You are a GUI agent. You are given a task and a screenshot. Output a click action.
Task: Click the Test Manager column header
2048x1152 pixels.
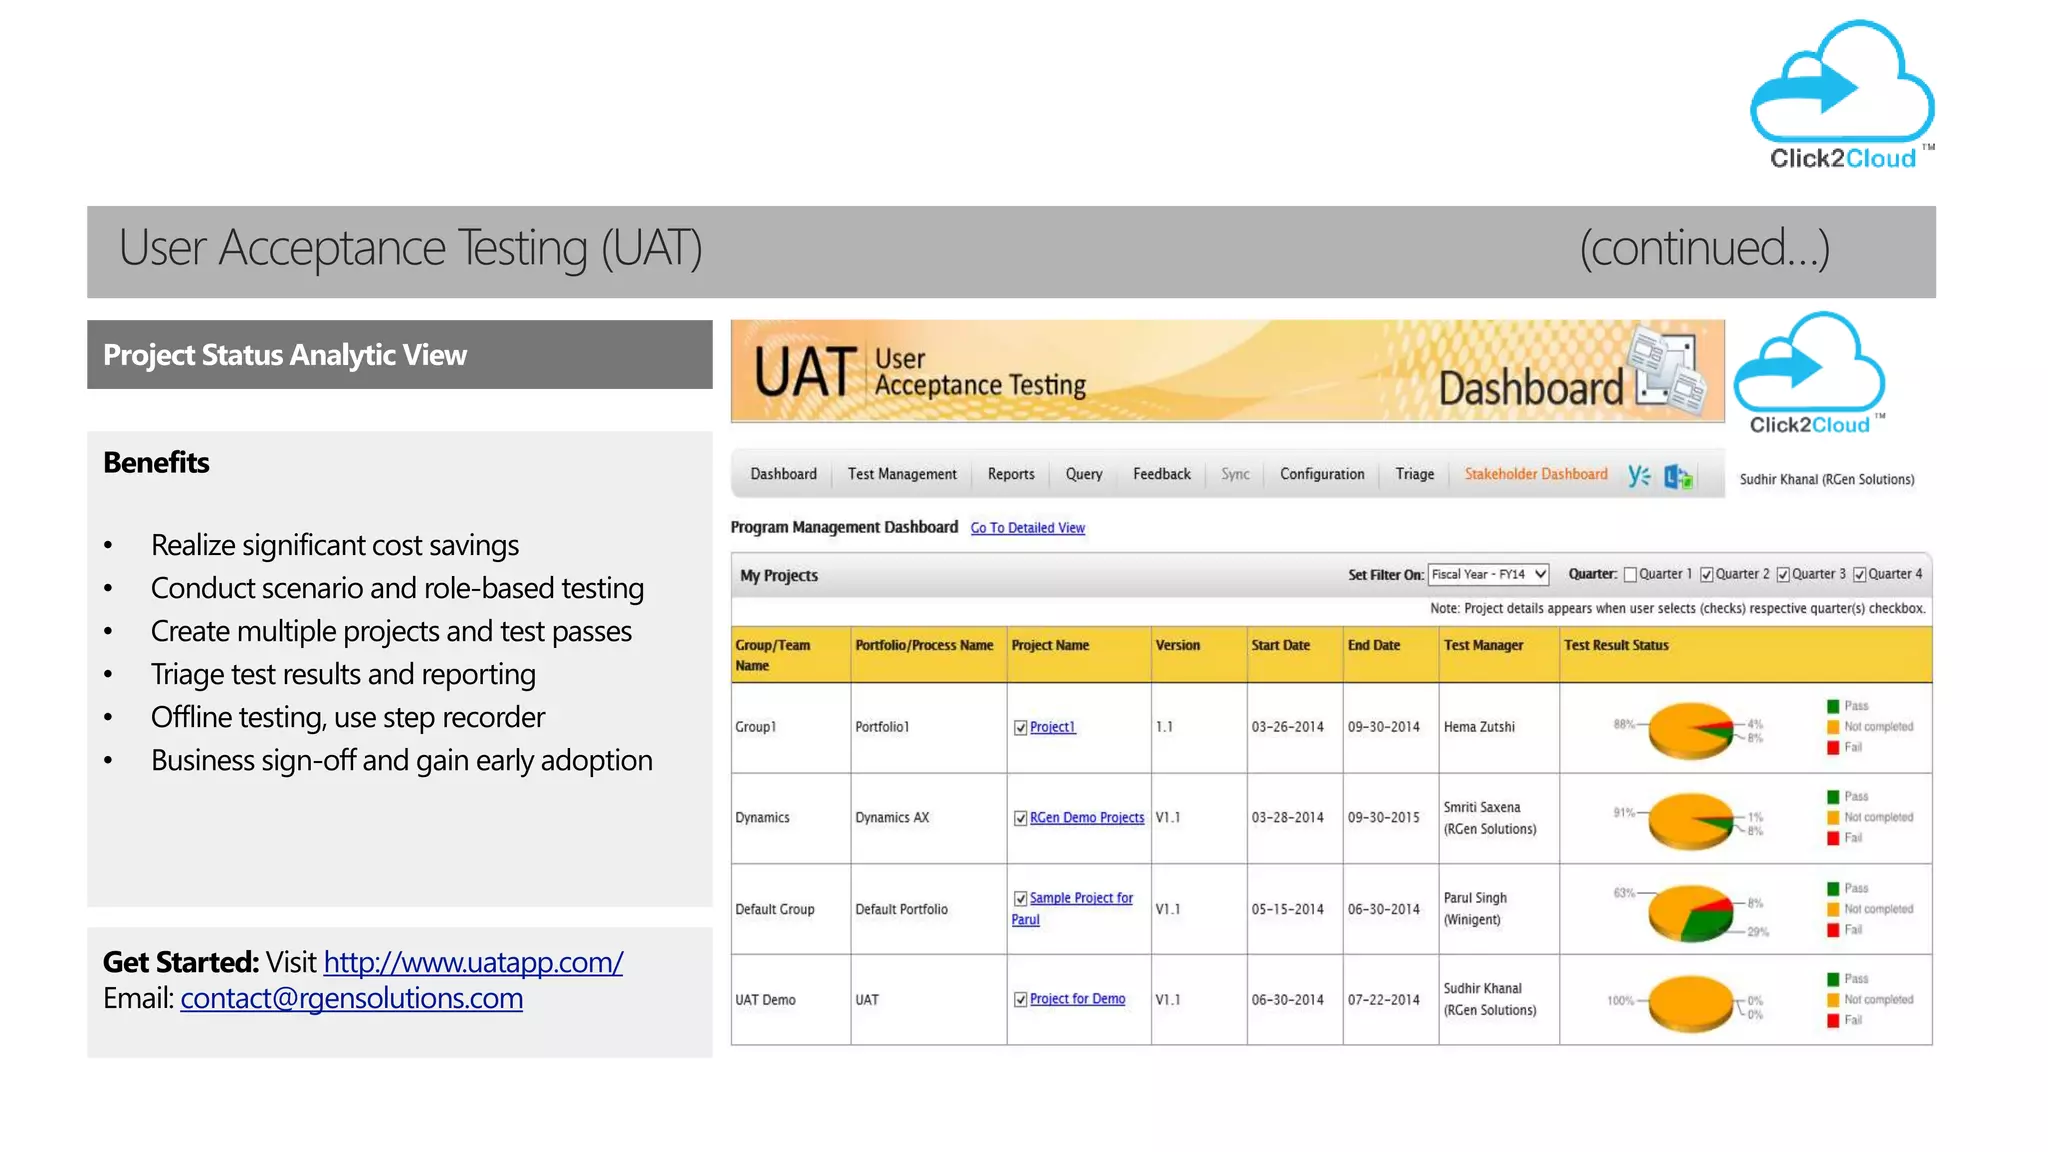[1499, 655]
